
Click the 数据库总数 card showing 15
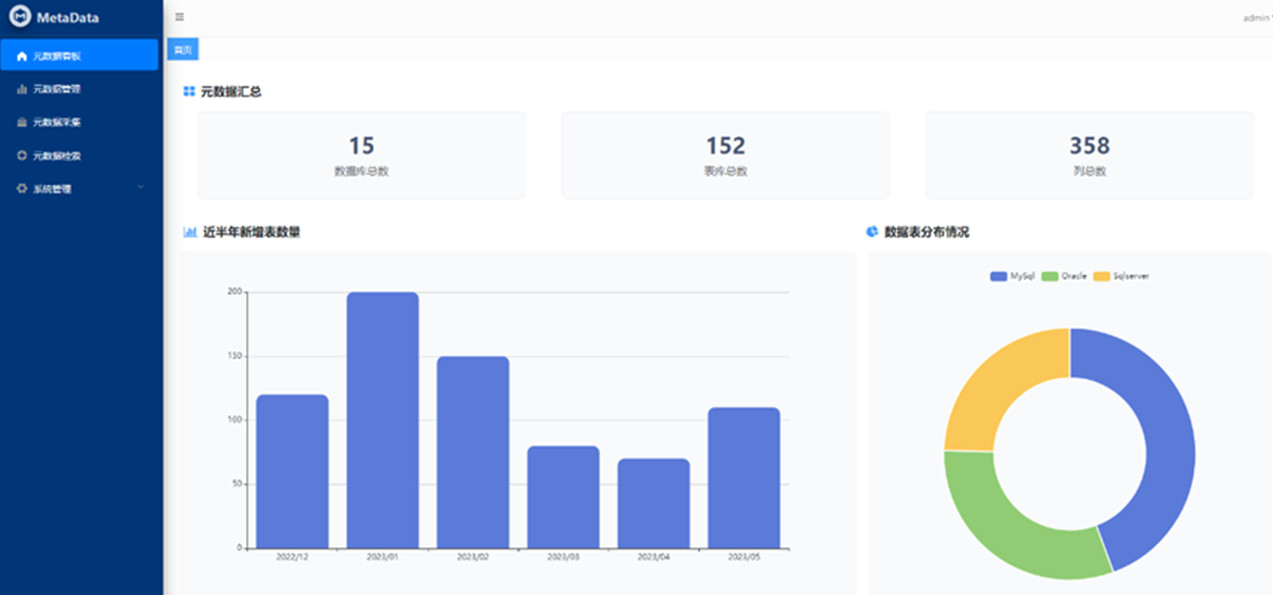361,155
